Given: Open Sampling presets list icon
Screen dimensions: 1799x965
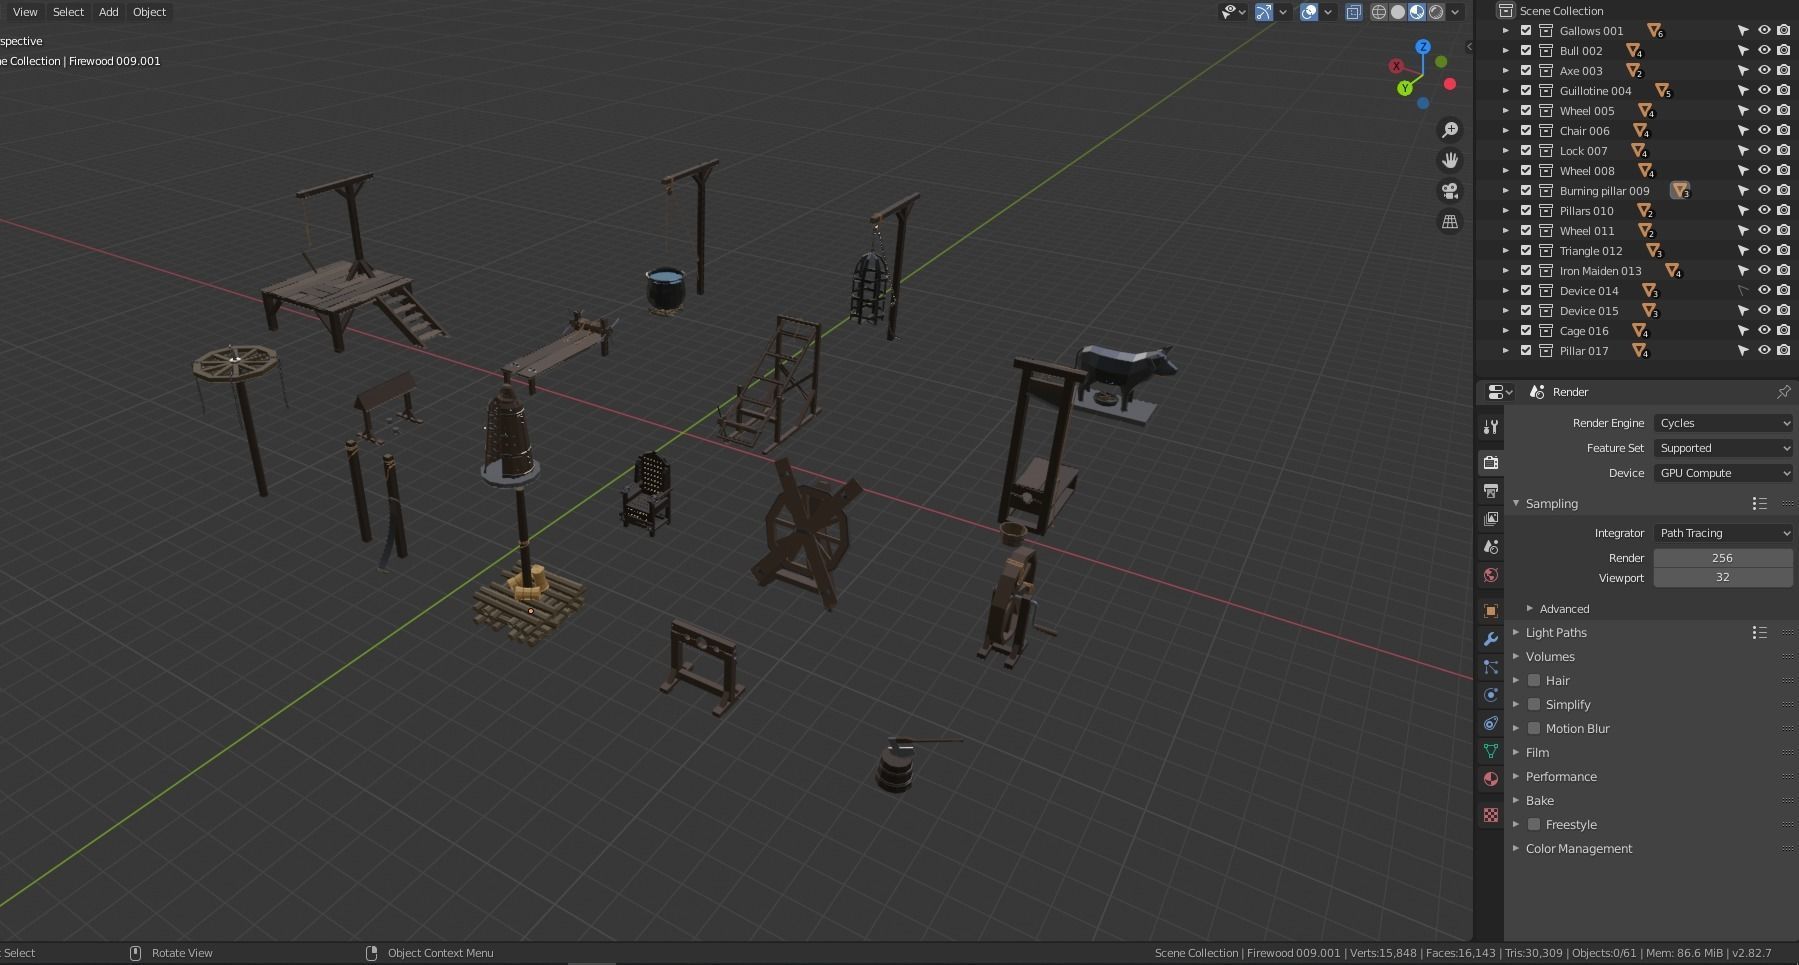Looking at the screenshot, I should (x=1759, y=504).
